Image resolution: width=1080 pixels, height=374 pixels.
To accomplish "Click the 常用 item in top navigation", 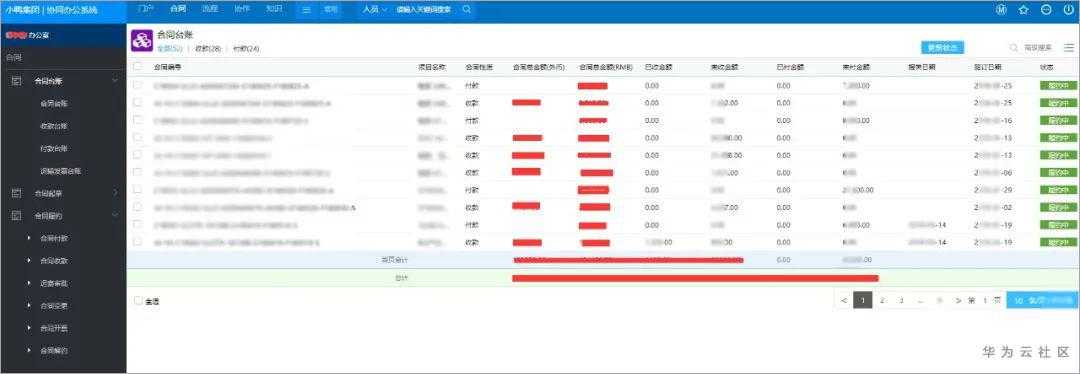I will (x=331, y=10).
